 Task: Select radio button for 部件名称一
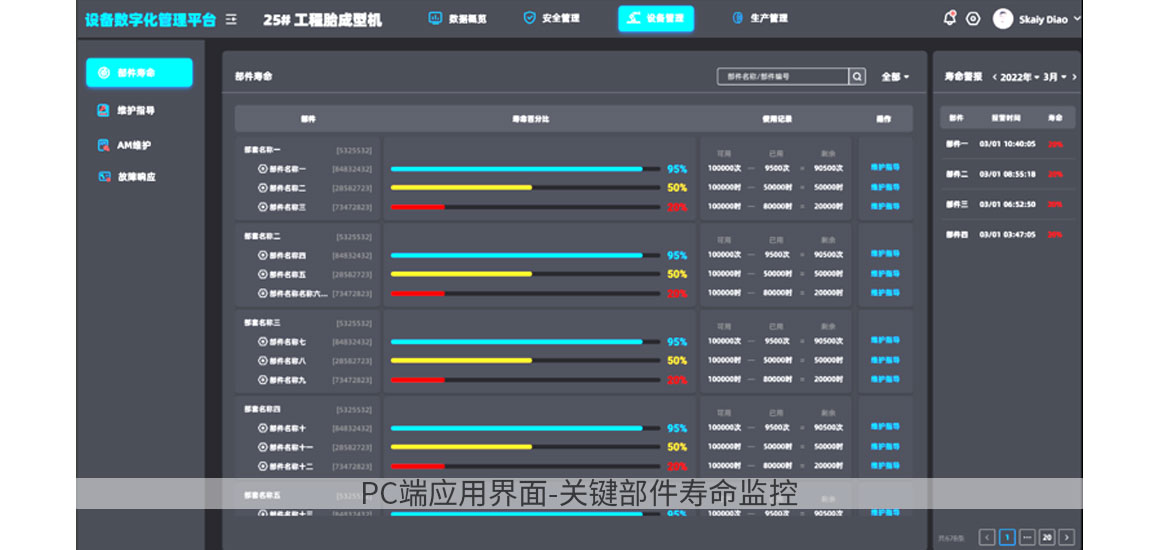[263, 169]
